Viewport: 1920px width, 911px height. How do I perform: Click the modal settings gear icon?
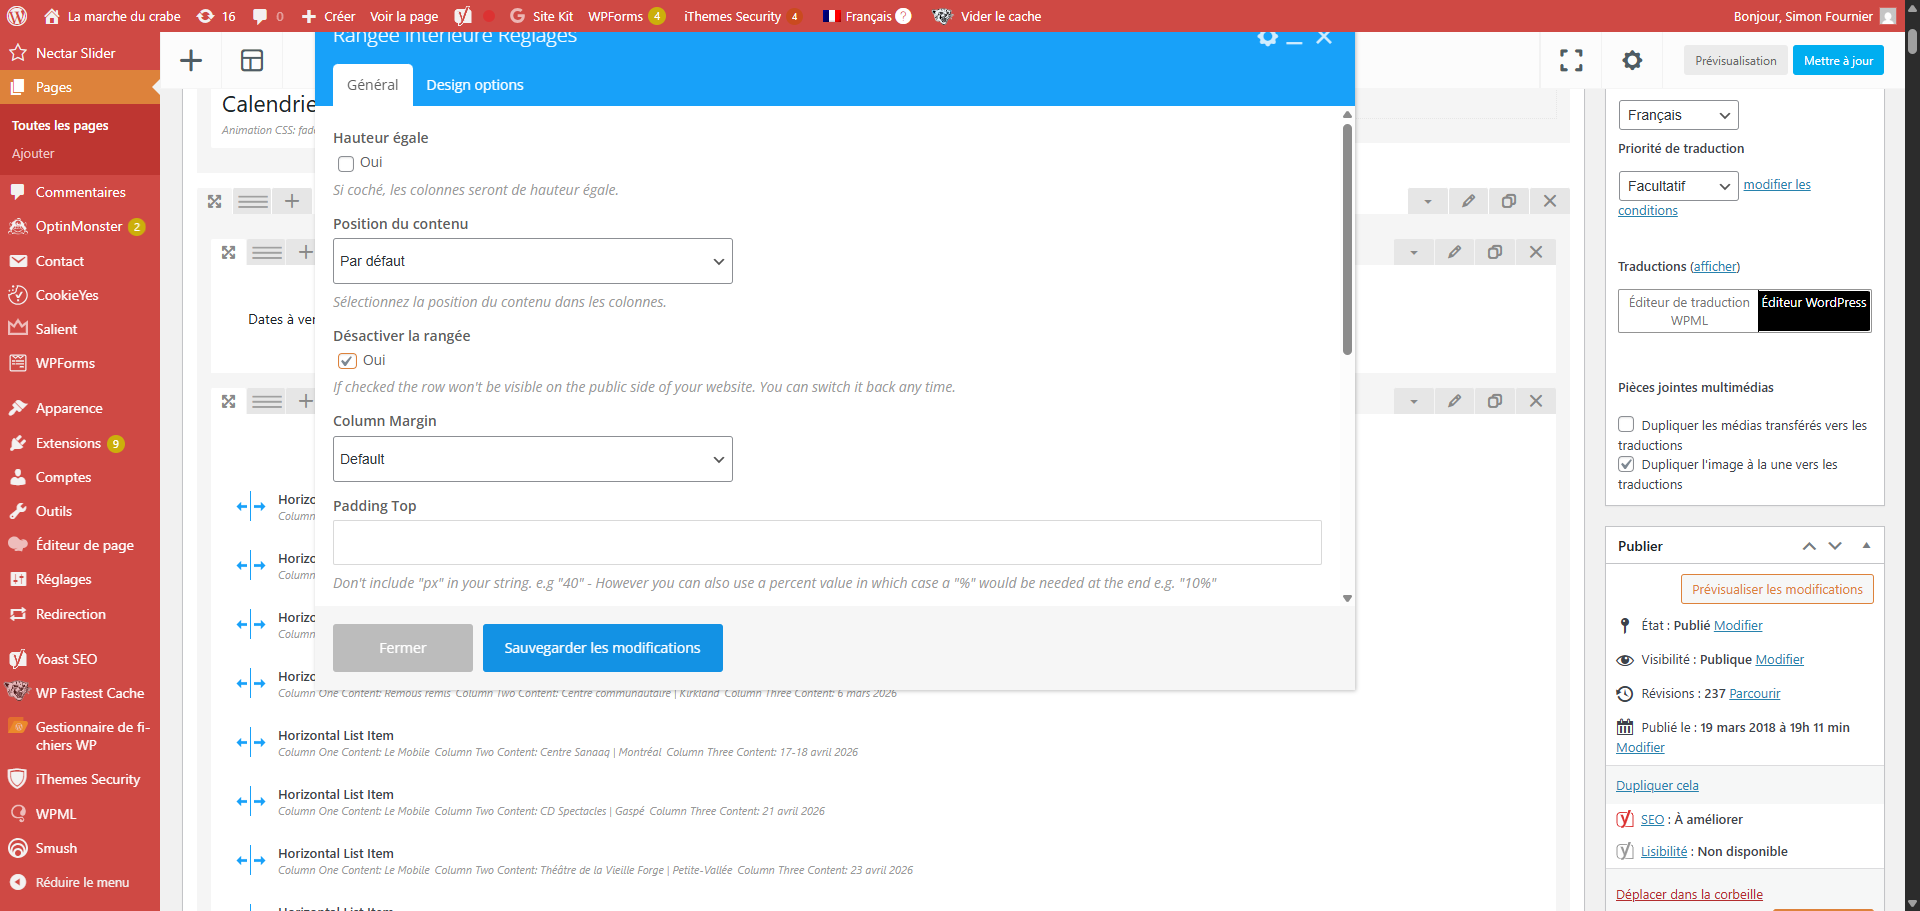point(1267,39)
